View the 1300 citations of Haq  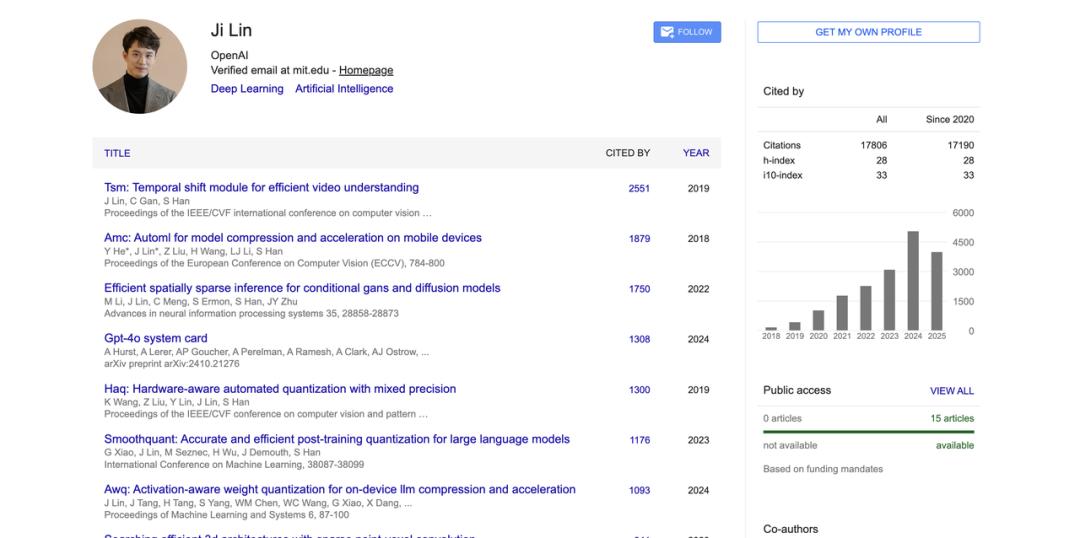click(639, 389)
